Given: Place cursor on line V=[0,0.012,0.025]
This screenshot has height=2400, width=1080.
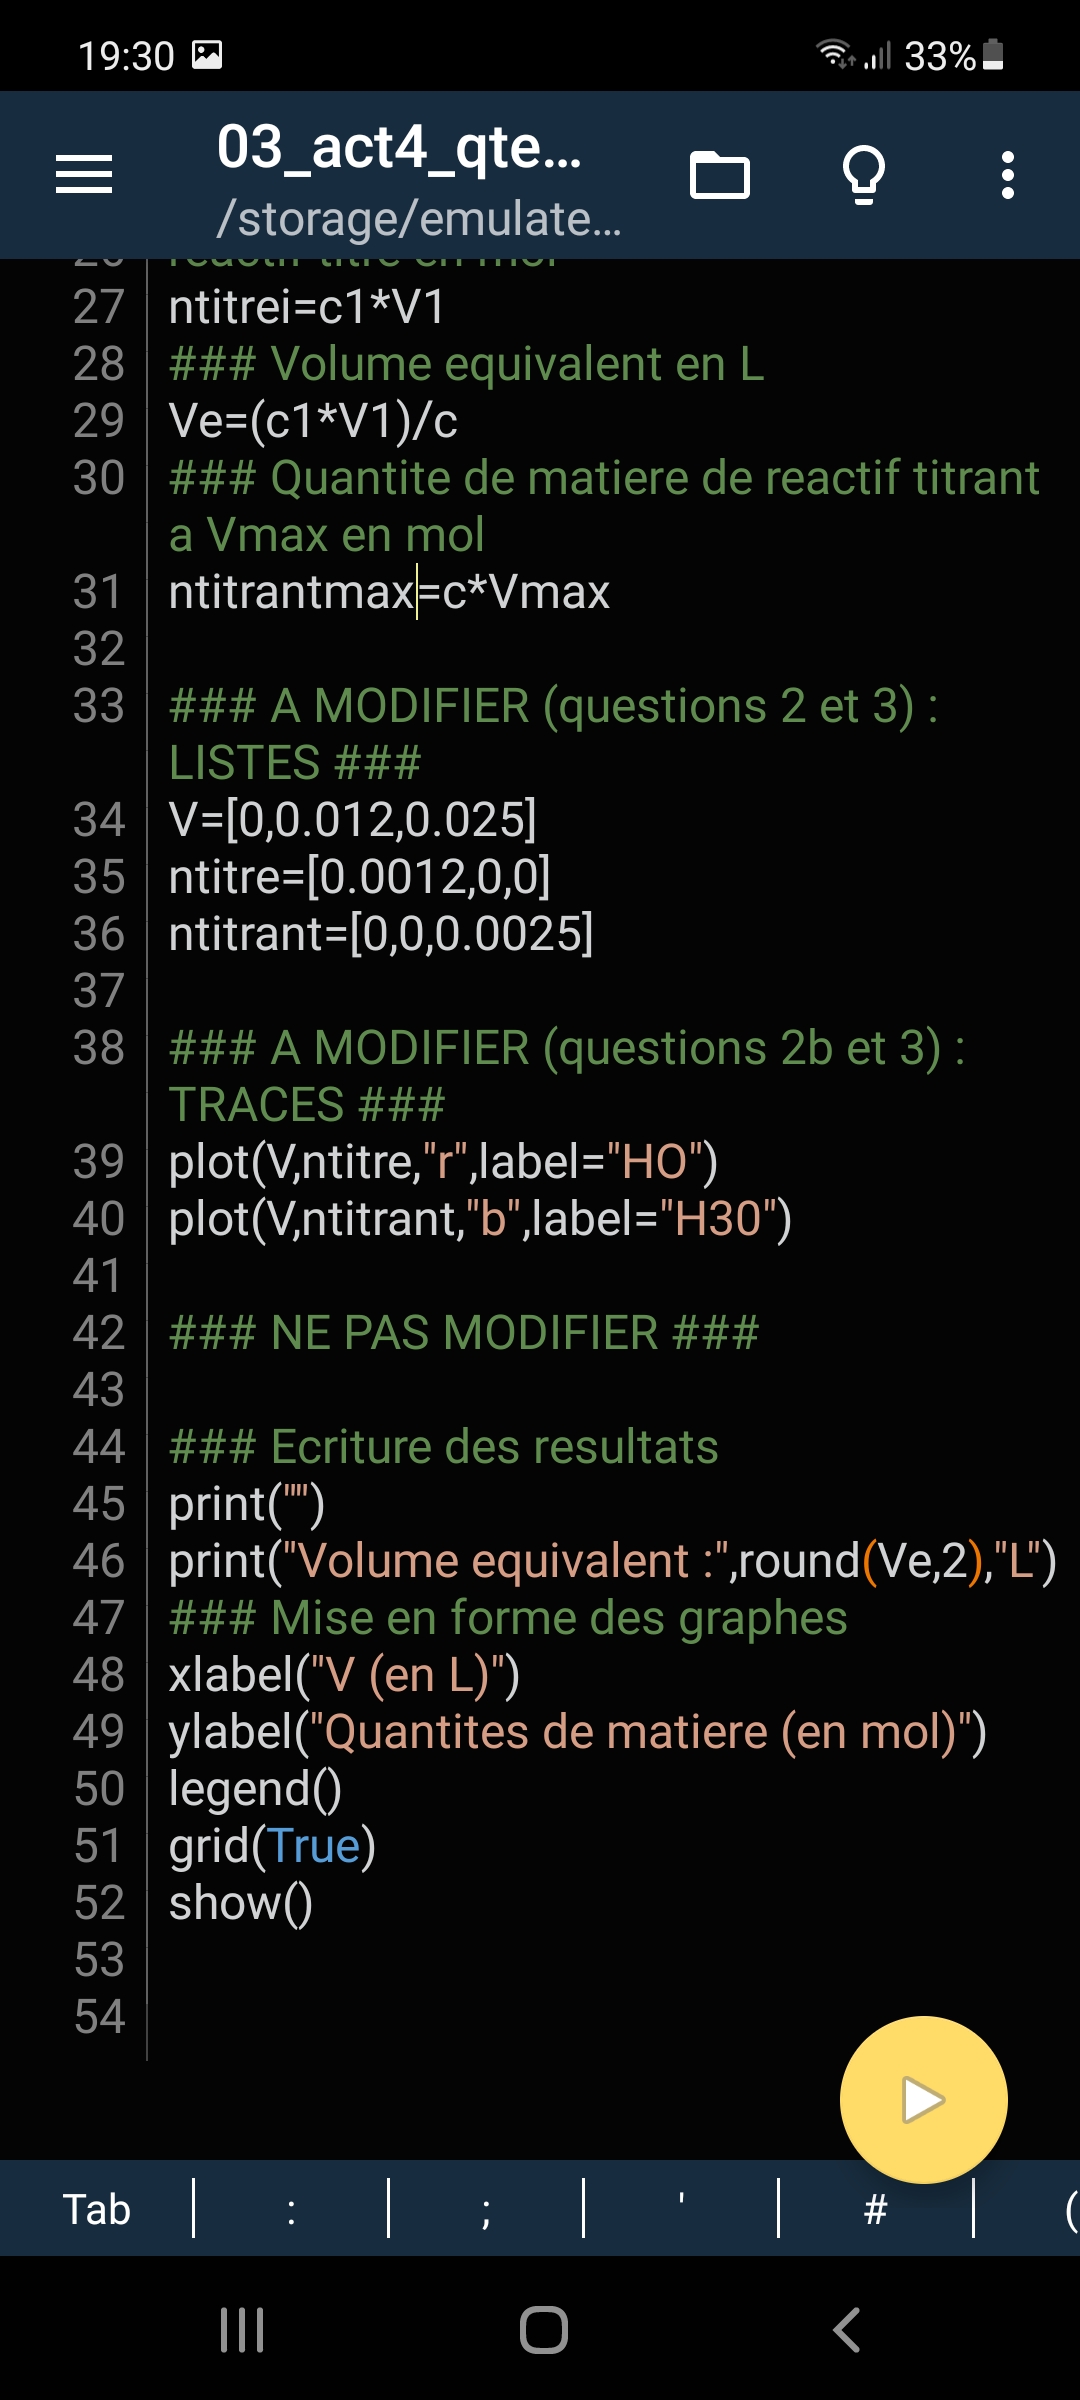Looking at the screenshot, I should (x=353, y=820).
